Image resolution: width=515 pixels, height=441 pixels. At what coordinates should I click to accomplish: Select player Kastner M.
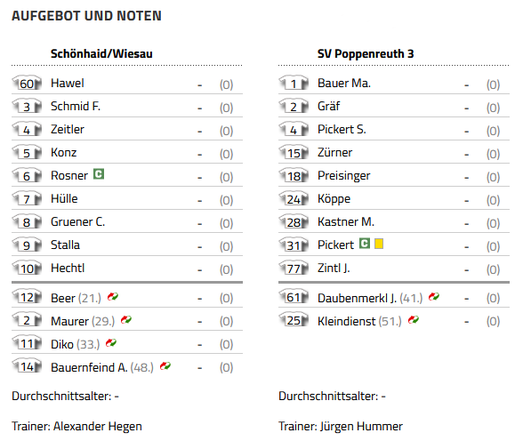[x=346, y=222]
